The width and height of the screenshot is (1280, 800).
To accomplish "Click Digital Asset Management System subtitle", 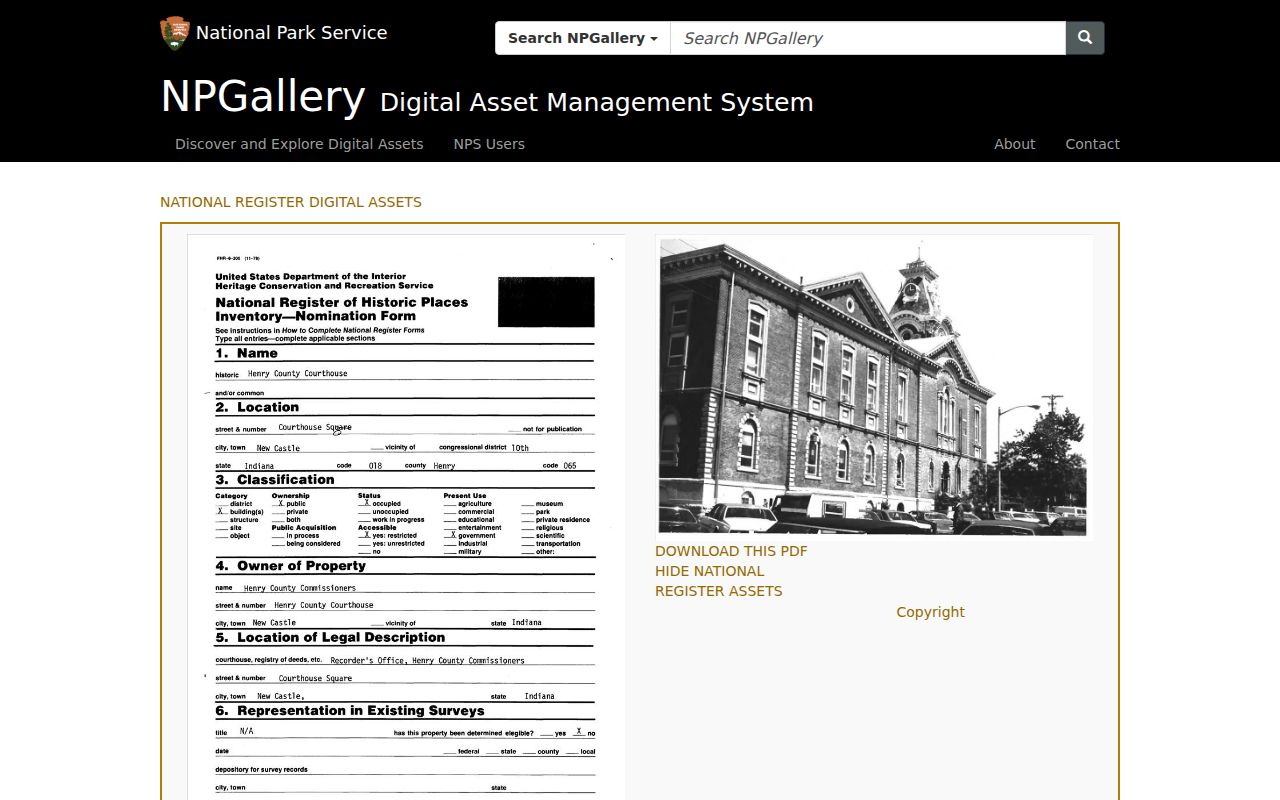I will pos(597,103).
